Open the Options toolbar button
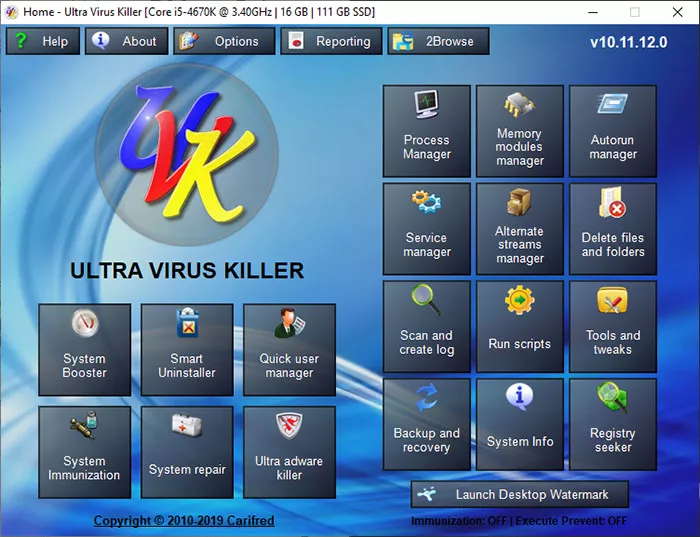The height and width of the screenshot is (537, 700). coord(224,41)
